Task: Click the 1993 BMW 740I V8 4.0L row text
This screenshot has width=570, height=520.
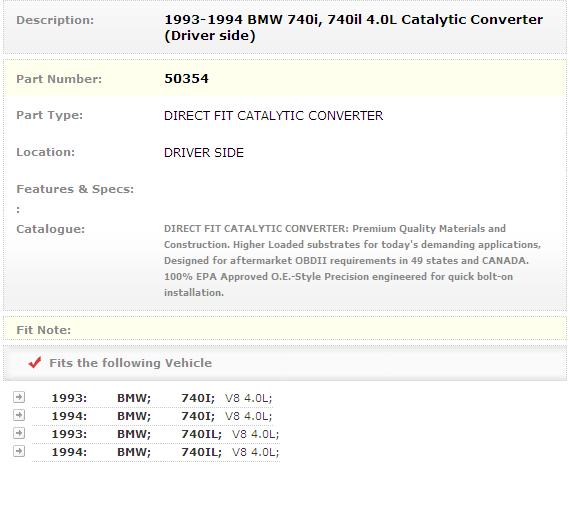Action: [162, 398]
